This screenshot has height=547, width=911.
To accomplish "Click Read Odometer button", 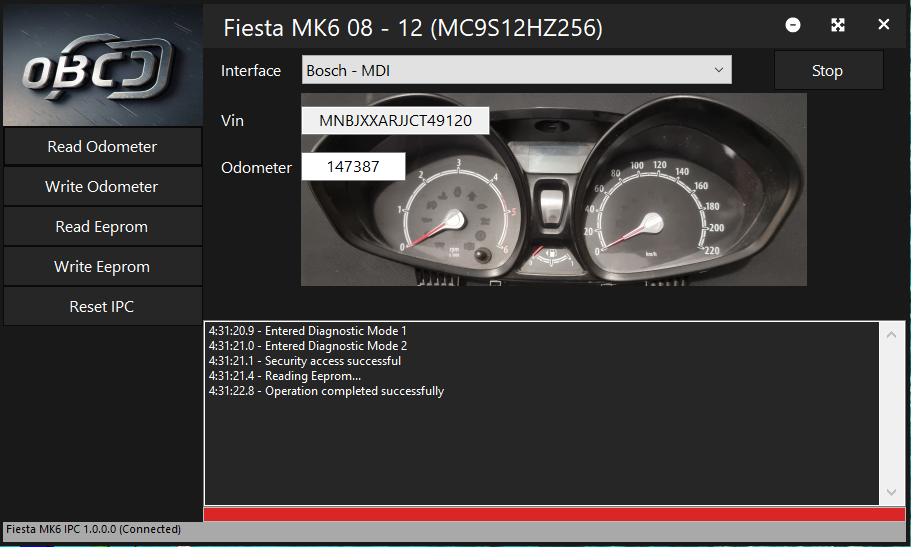I will pyautogui.click(x=103, y=146).
